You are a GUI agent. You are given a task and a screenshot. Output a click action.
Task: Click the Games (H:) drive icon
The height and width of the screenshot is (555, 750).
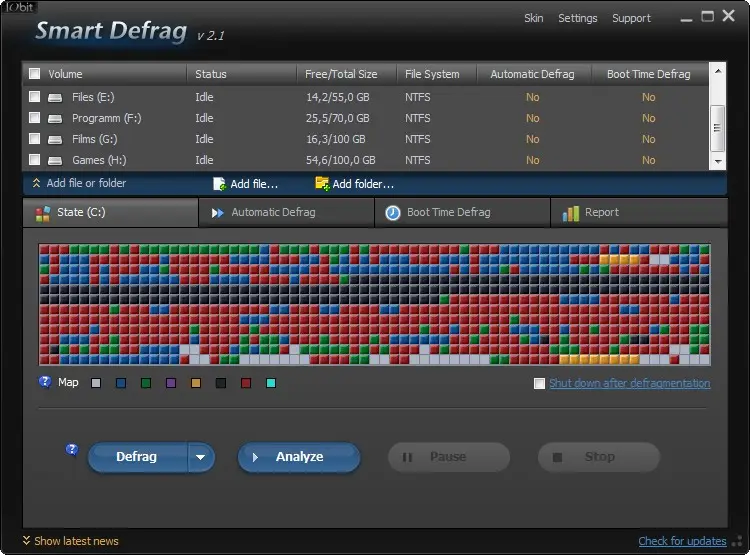tap(55, 161)
